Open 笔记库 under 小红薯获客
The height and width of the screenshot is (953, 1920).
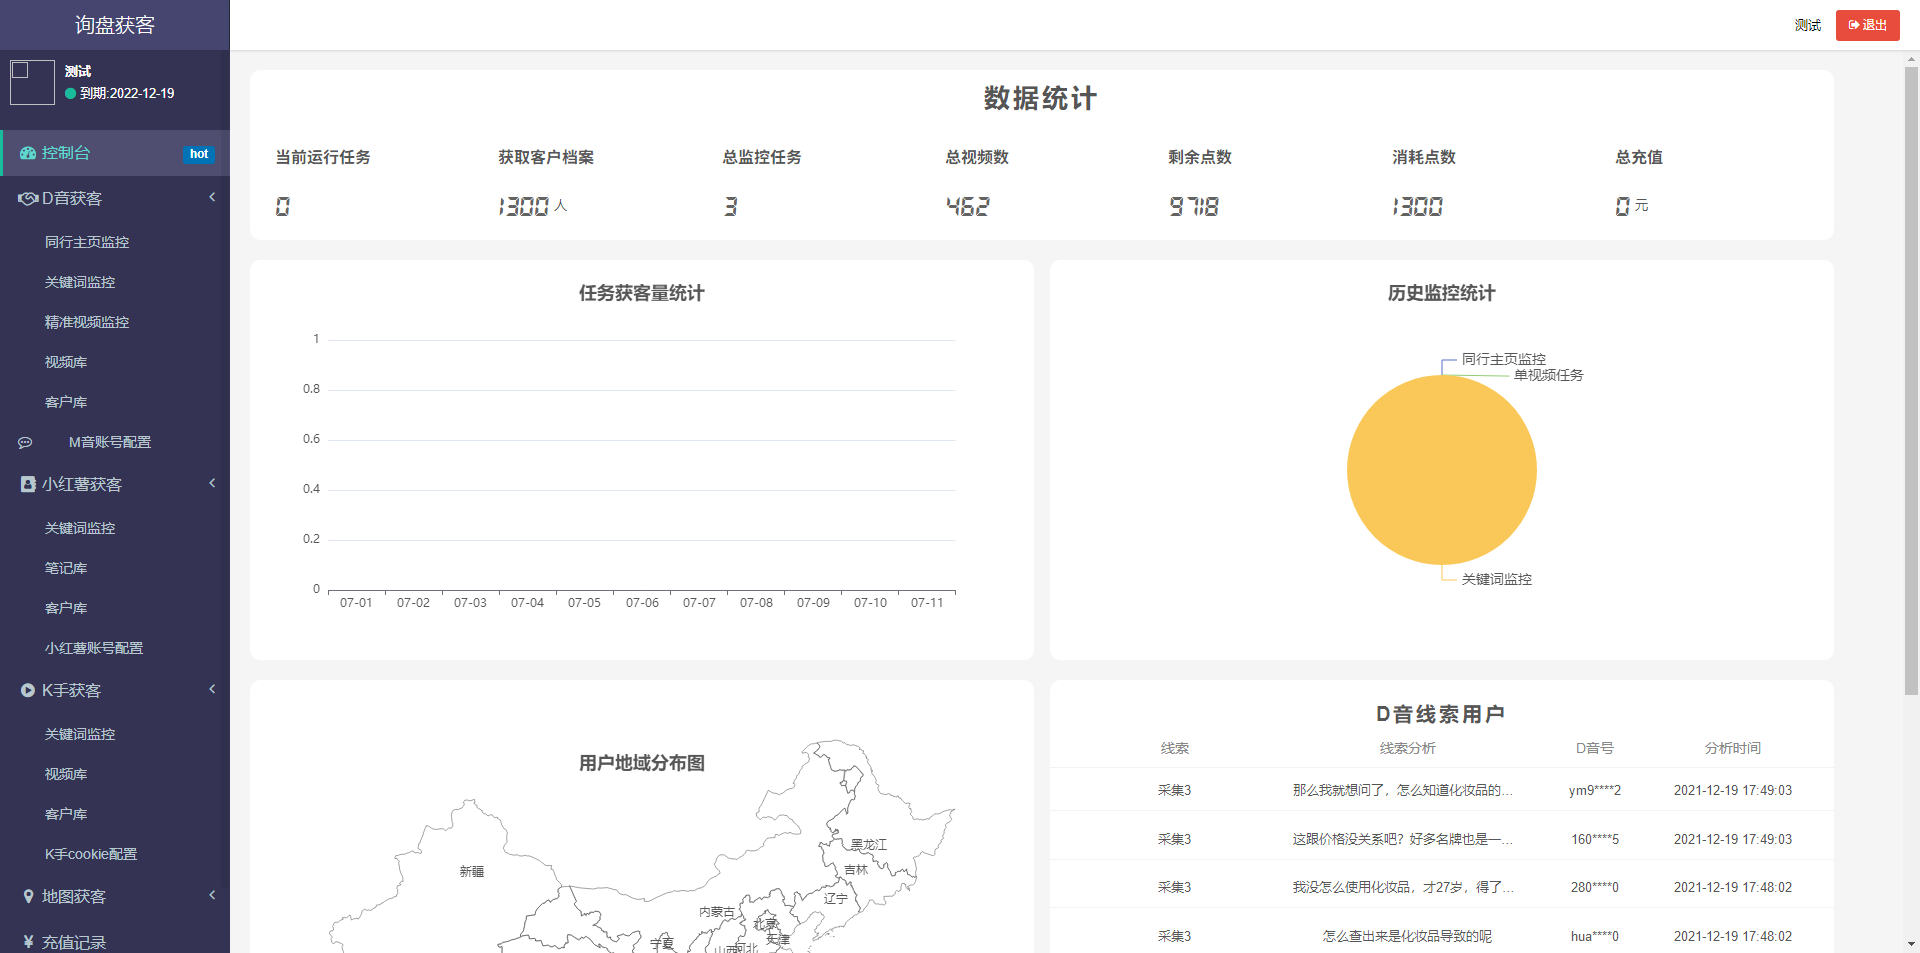66,568
